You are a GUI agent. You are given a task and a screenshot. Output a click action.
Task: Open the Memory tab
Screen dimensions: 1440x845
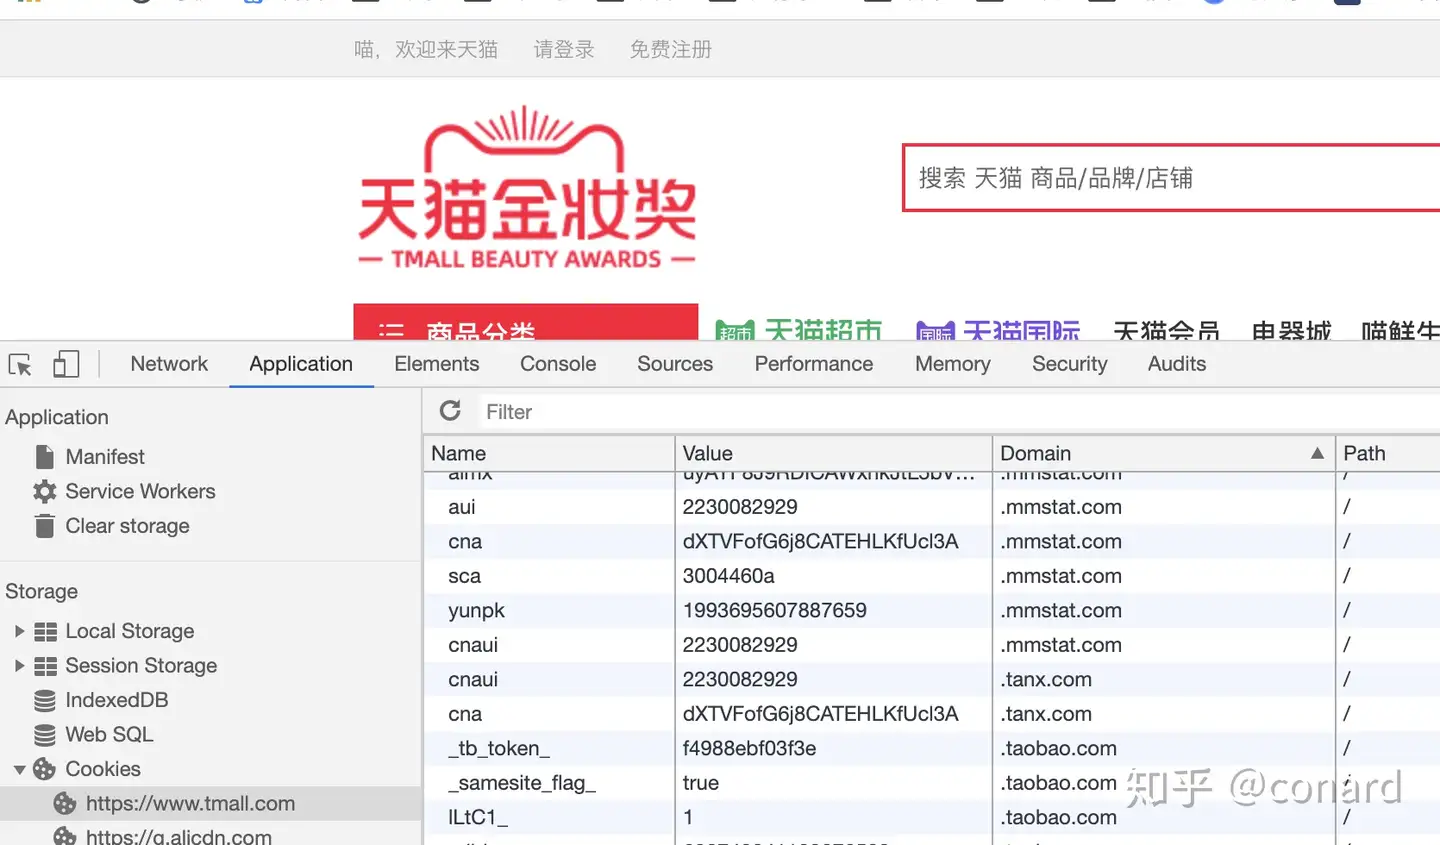[953, 364]
